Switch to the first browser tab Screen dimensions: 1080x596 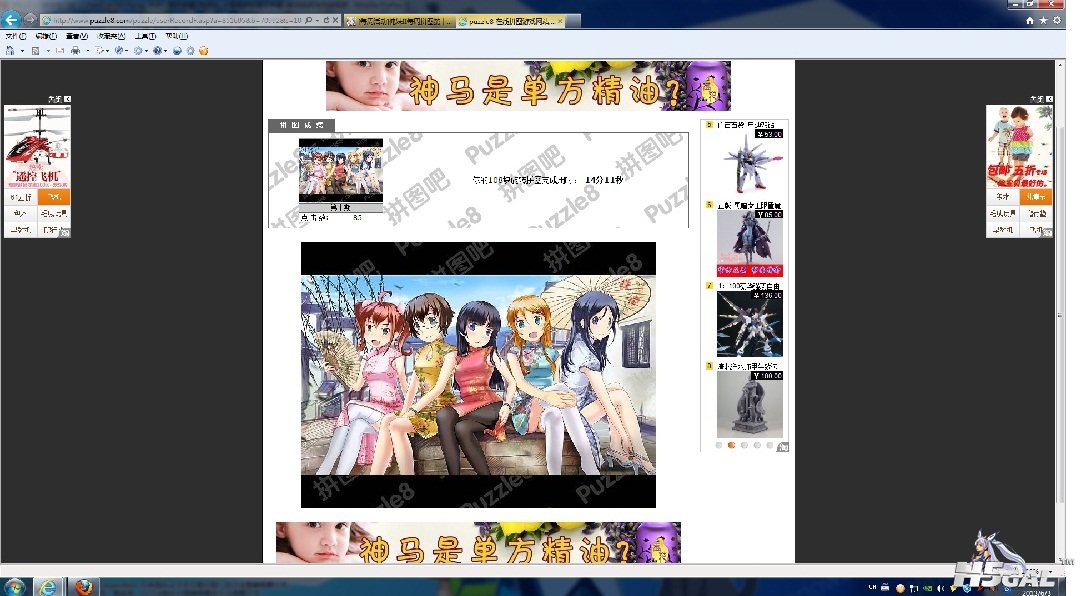tap(399, 21)
